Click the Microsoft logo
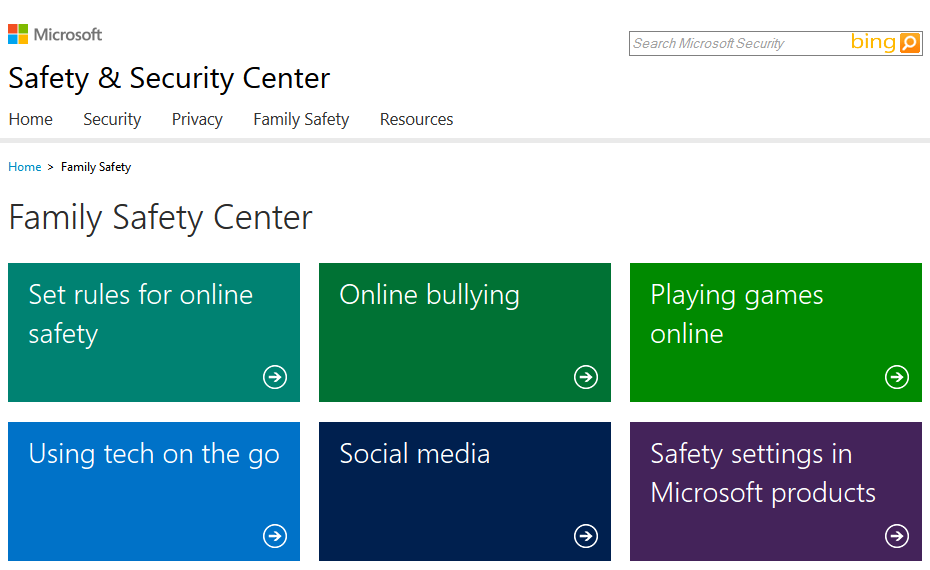Image resolution: width=930 pixels, height=570 pixels. (x=55, y=34)
